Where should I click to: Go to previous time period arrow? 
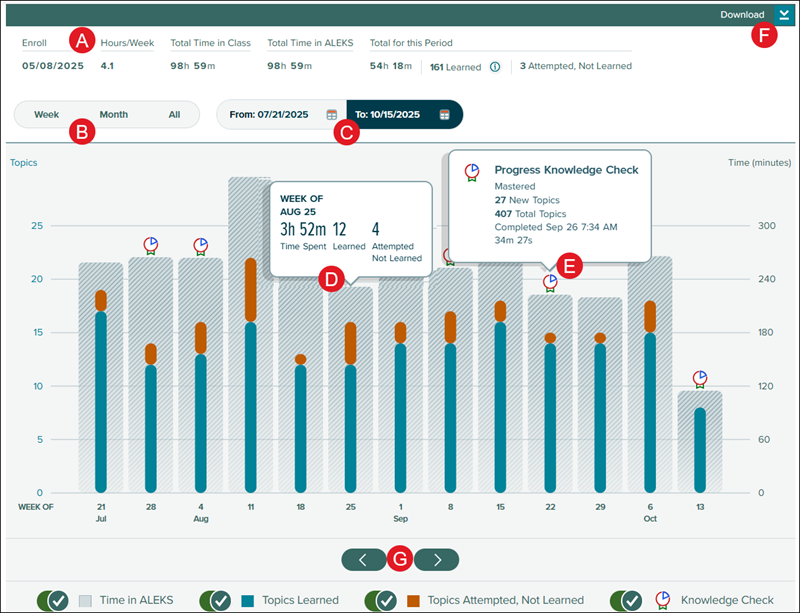point(364,559)
